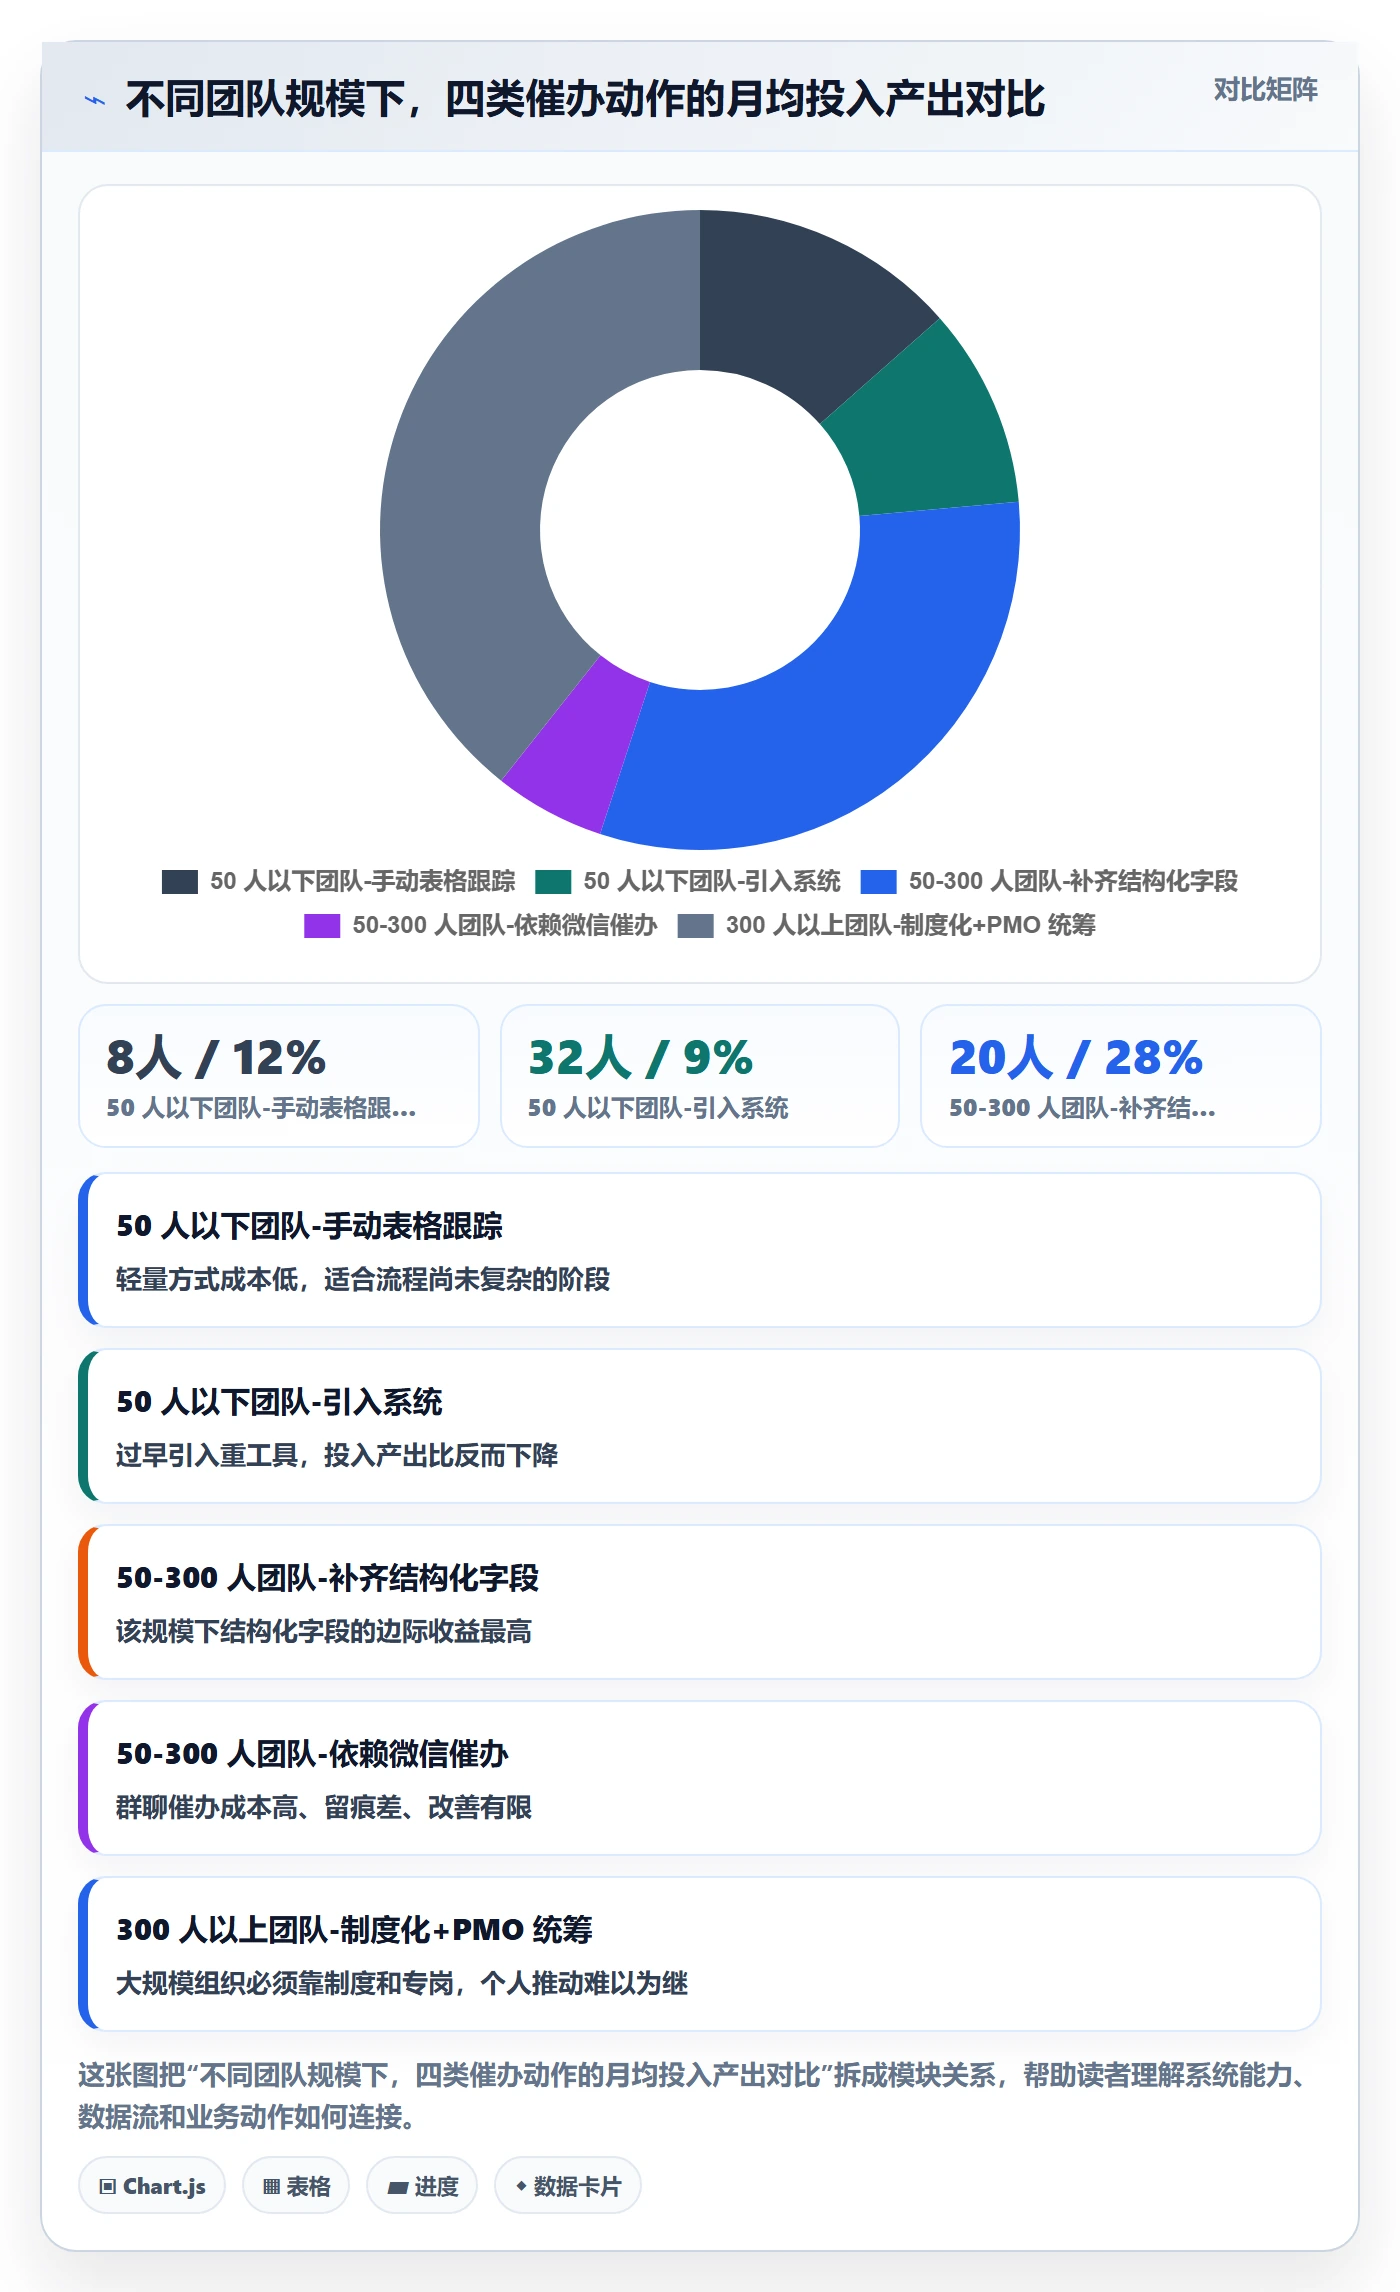Open the 8人 / 12% stat card
This screenshot has height=2292, width=1400.
pos(279,1076)
